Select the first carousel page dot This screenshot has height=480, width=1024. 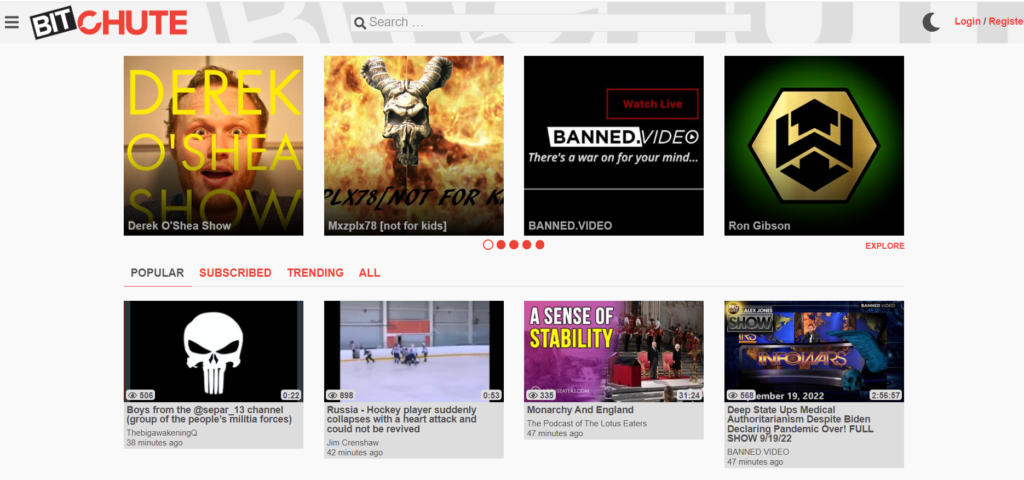[x=488, y=244]
